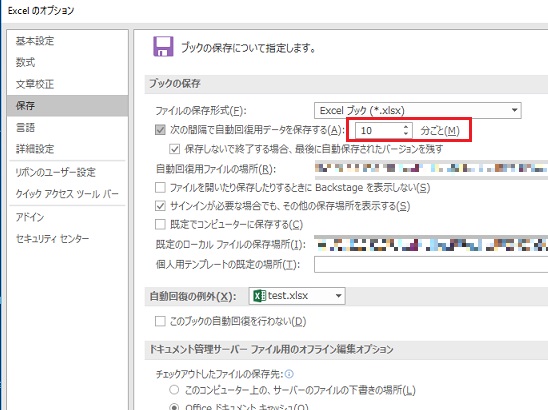Enable Backstage を表示しない checkbox
The width and height of the screenshot is (548, 410).
point(160,188)
